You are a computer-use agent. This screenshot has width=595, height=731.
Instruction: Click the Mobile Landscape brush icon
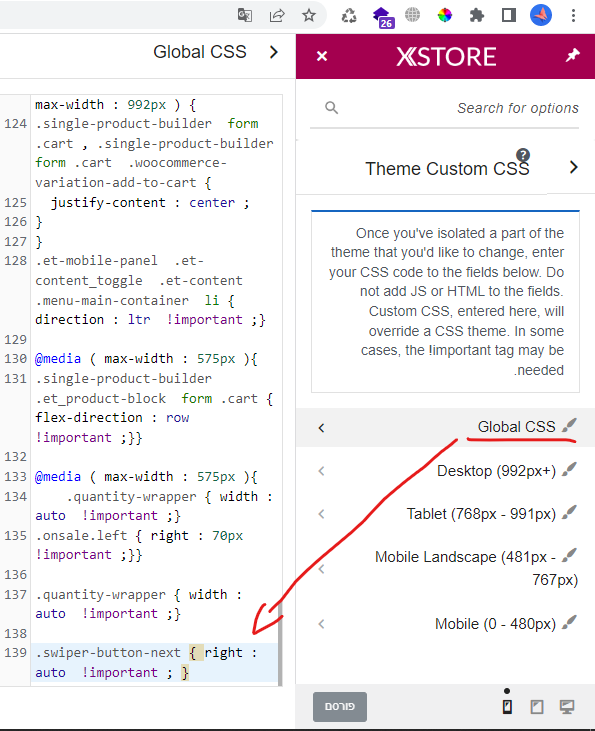(x=569, y=555)
